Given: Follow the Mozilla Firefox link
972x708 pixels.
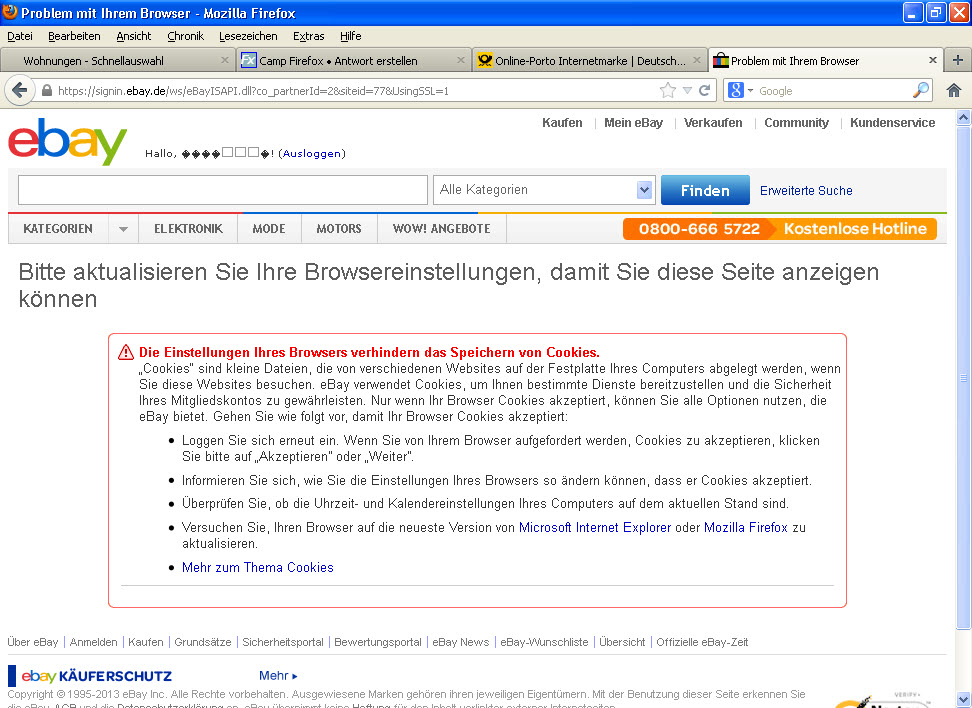Looking at the screenshot, I should [746, 528].
